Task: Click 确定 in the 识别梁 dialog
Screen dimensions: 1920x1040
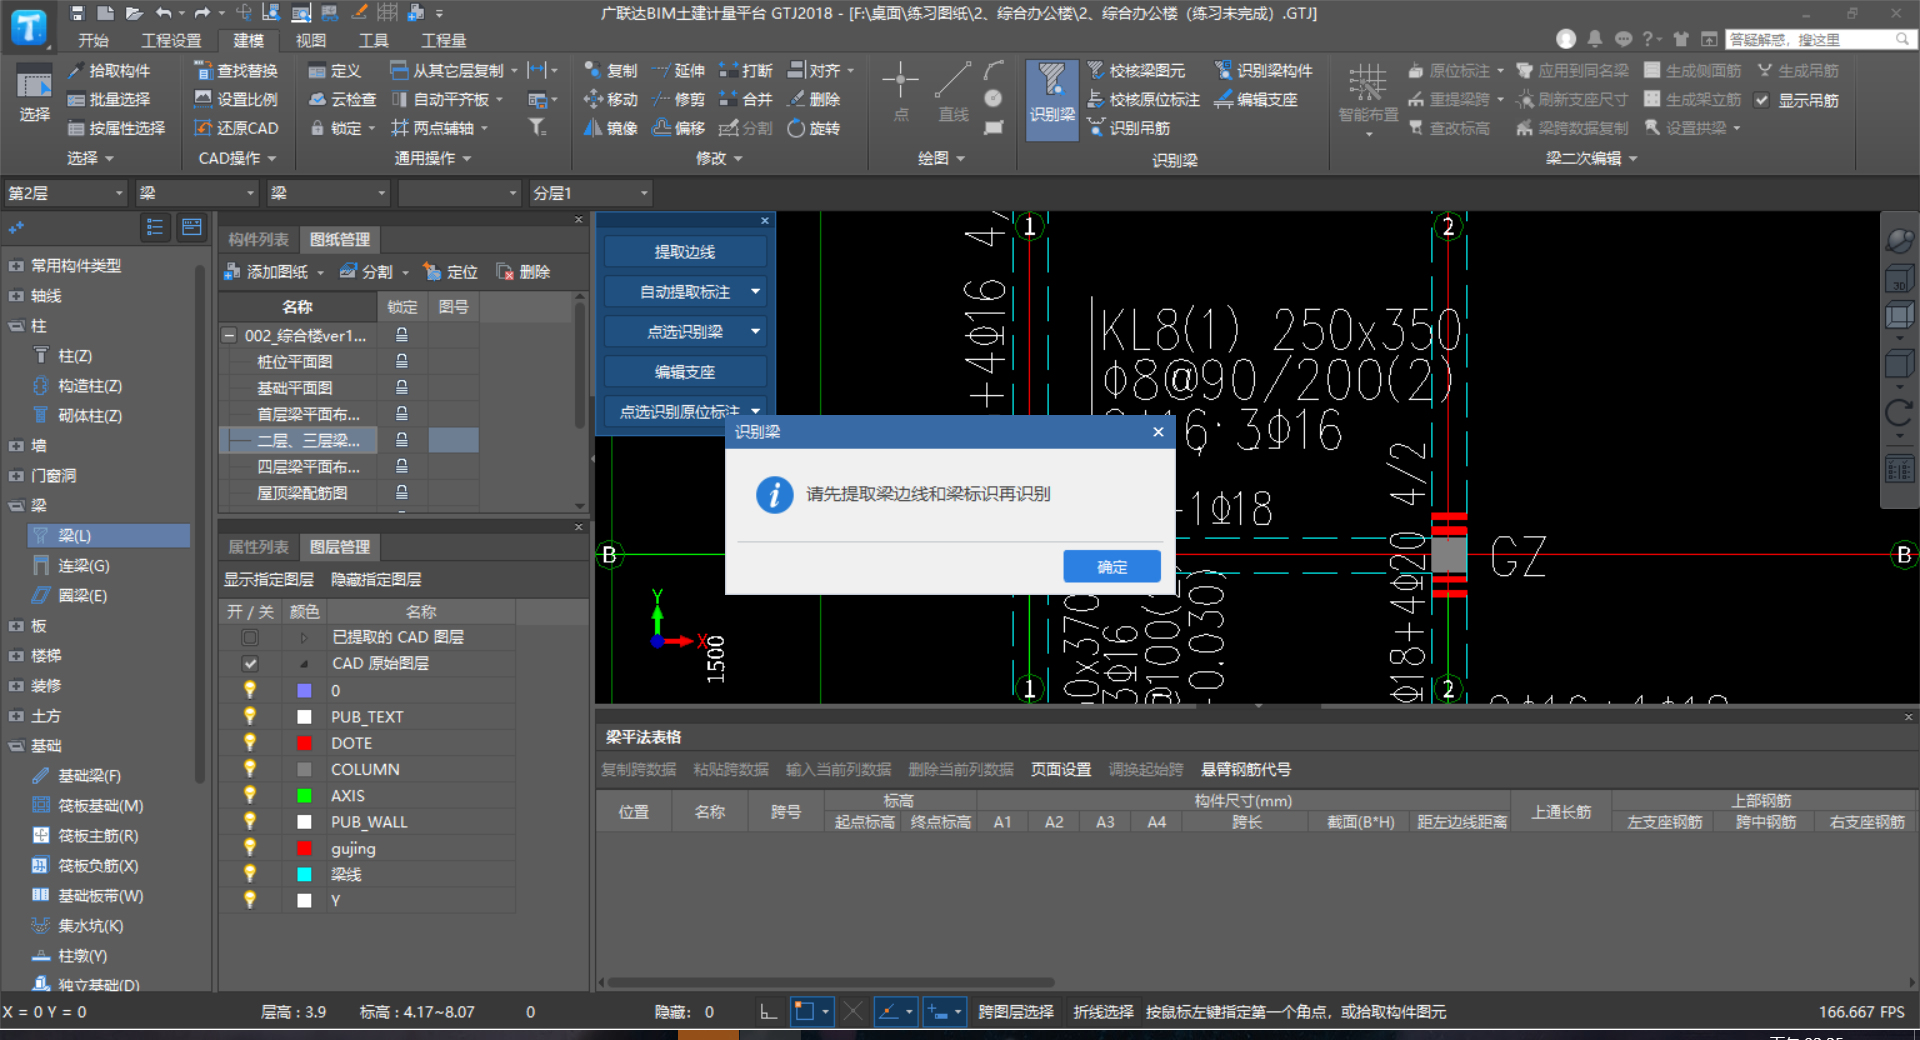Action: tap(1112, 567)
